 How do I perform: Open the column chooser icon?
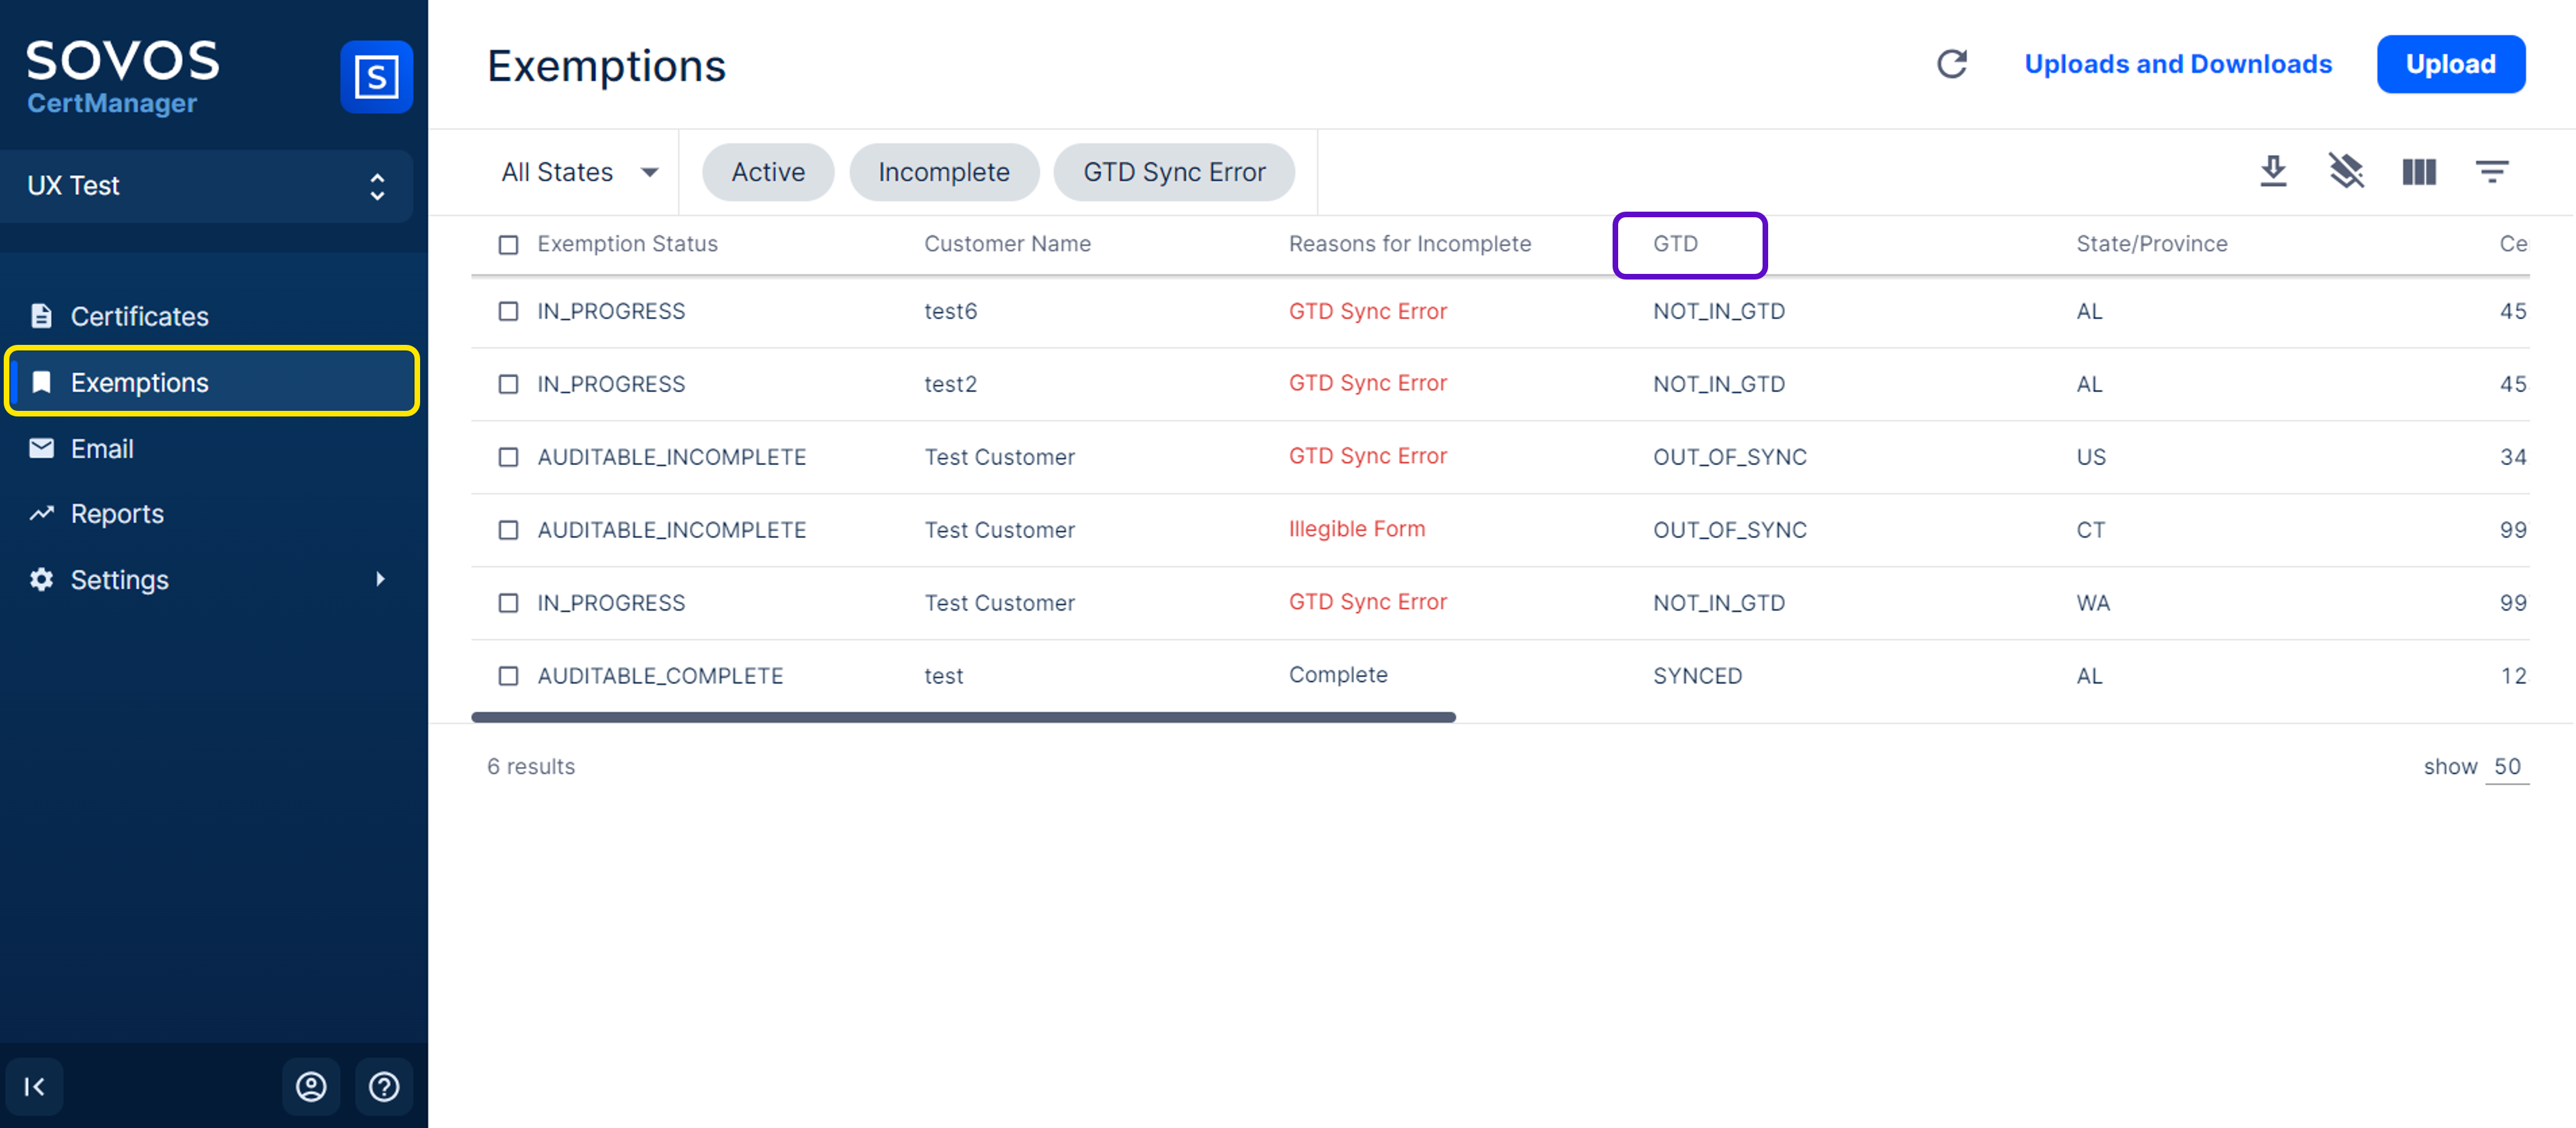pyautogui.click(x=2419, y=172)
